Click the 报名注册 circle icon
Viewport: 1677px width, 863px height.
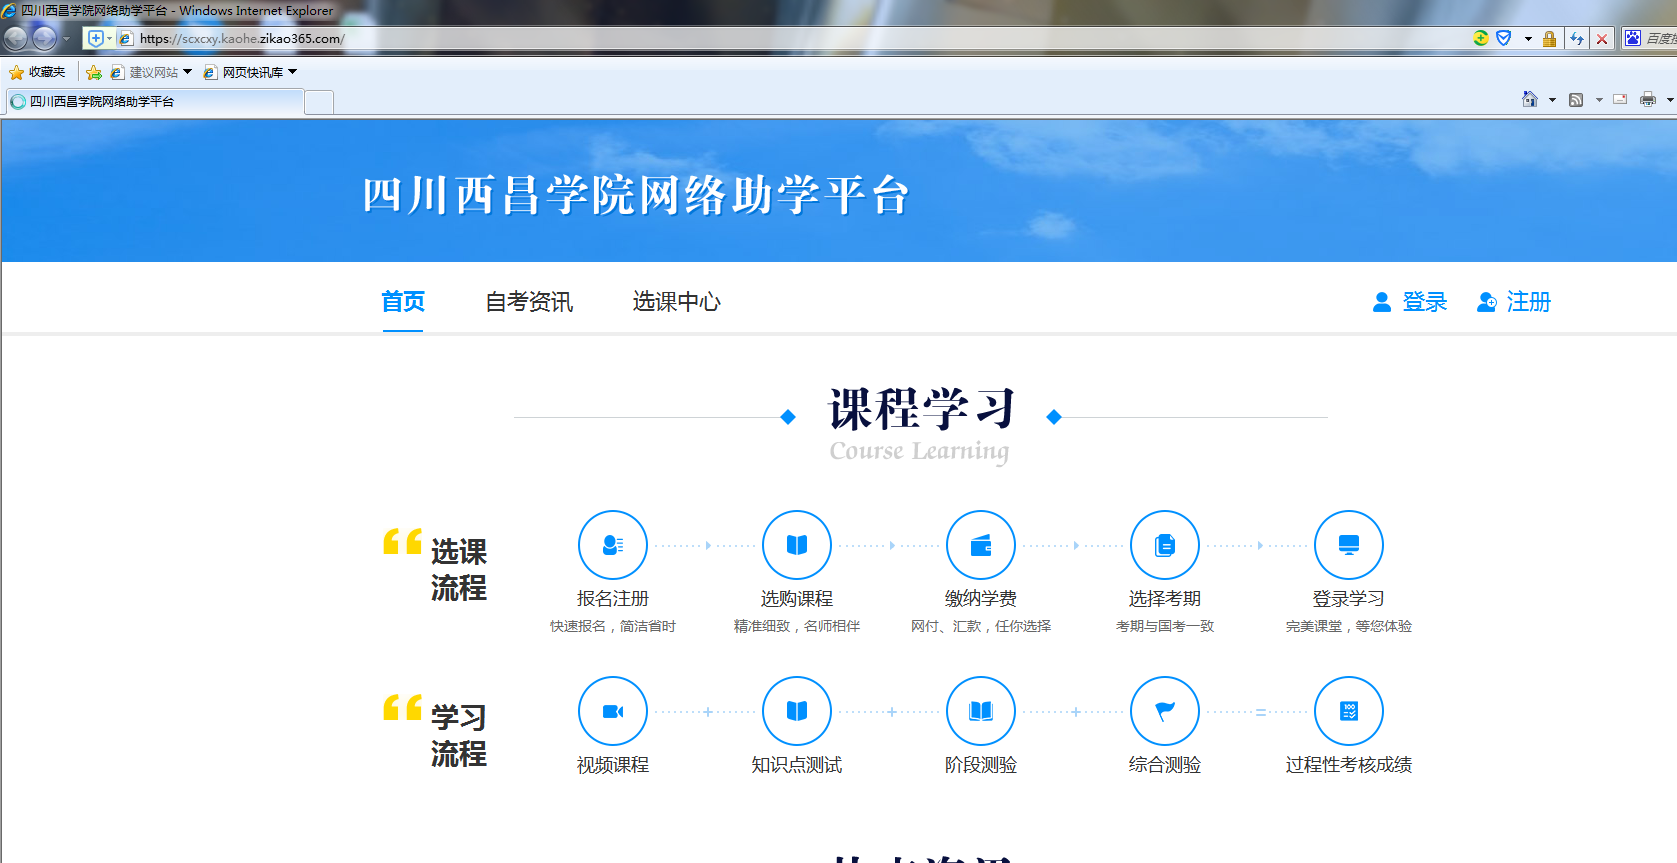pos(613,545)
